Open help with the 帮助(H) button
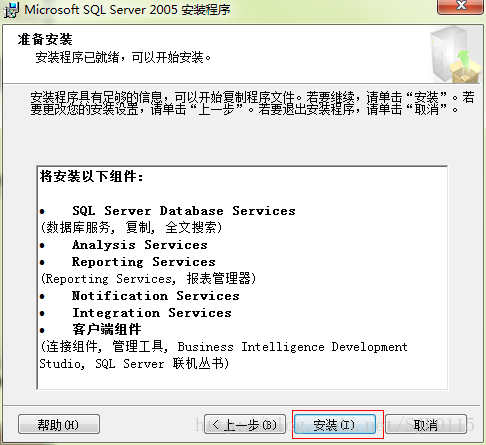The image size is (486, 445). 59,424
